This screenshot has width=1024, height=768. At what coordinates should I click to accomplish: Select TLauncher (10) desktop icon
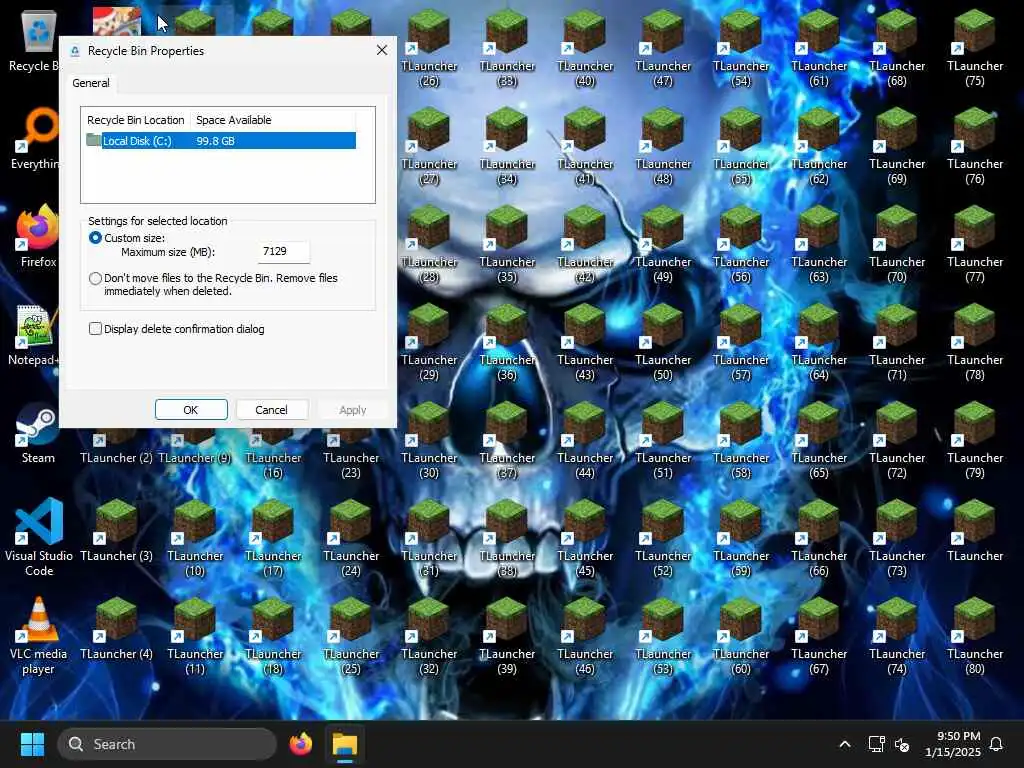195,537
